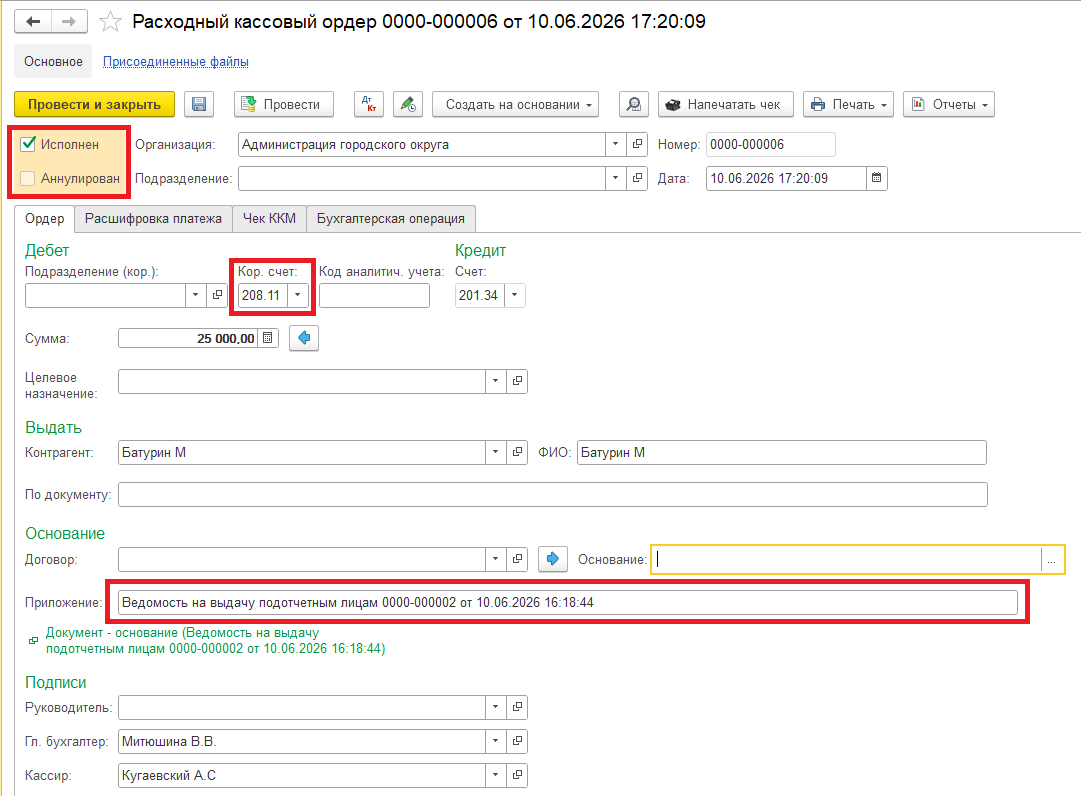Click into the Дата field
The width and height of the screenshot is (1081, 796).
coord(786,178)
